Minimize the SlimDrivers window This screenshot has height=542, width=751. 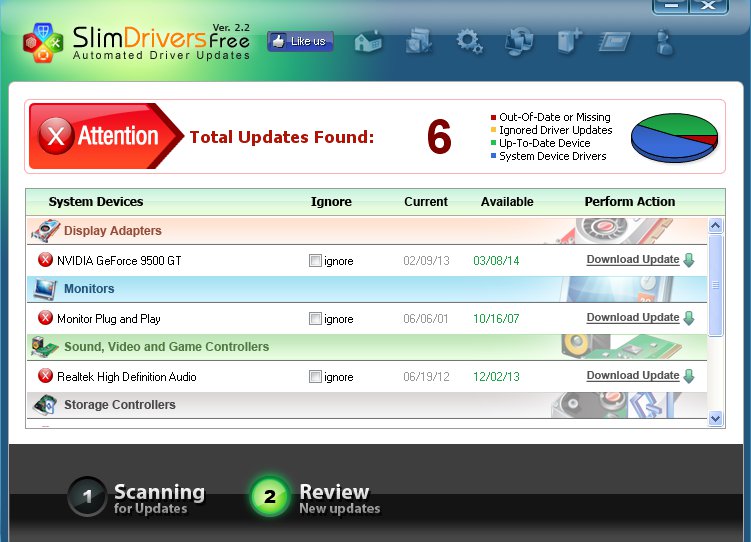click(x=671, y=6)
